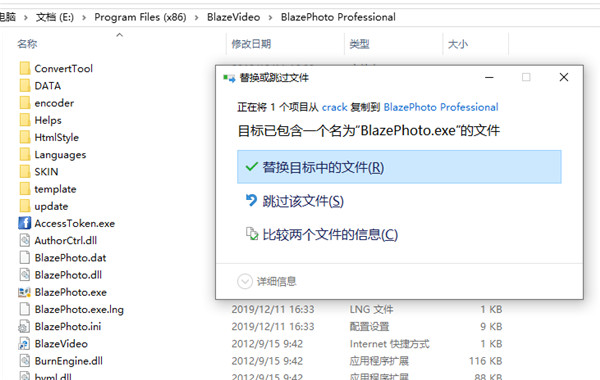Click the blue skip arrow icon
The image size is (600, 380).
(x=251, y=200)
